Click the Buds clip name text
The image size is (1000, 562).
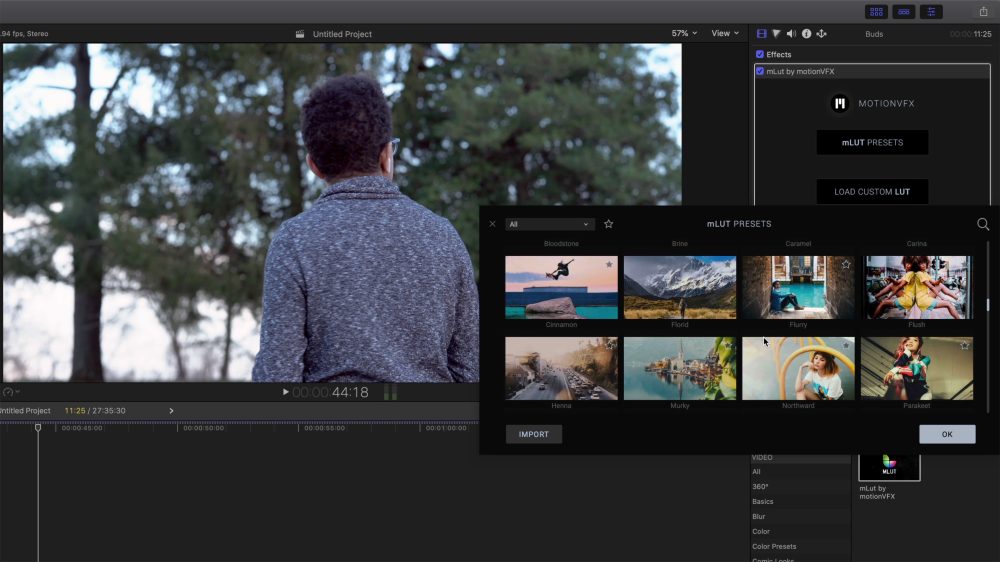(874, 34)
